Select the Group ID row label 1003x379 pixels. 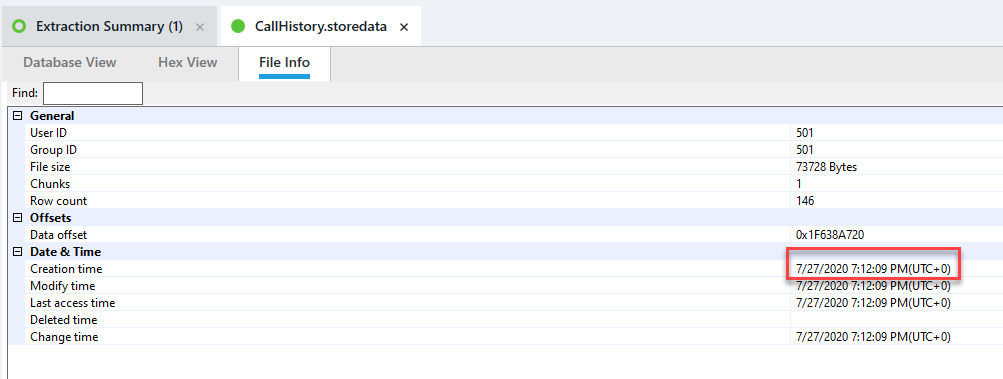point(54,150)
